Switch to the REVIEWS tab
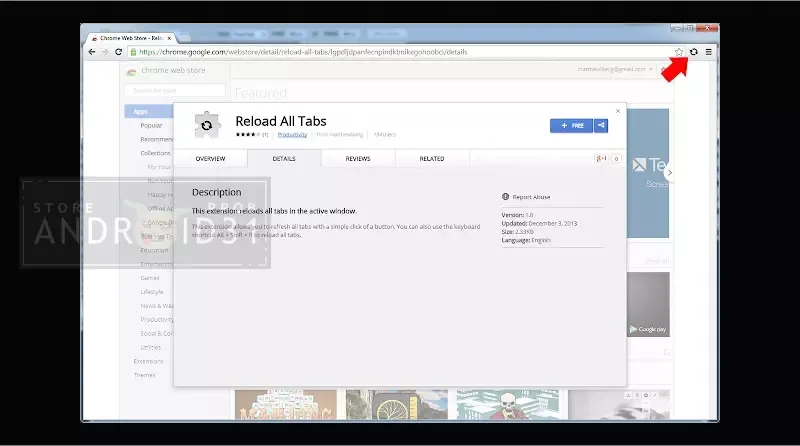Image resolution: width=800 pixels, height=446 pixels. point(358,159)
